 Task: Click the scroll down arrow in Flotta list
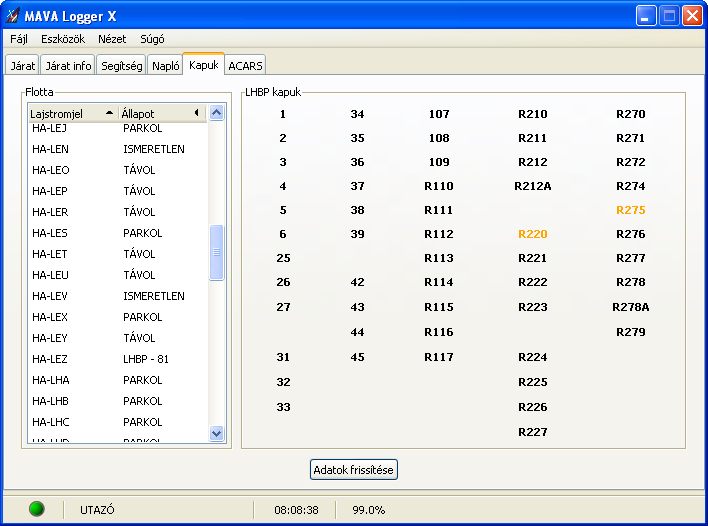click(217, 433)
